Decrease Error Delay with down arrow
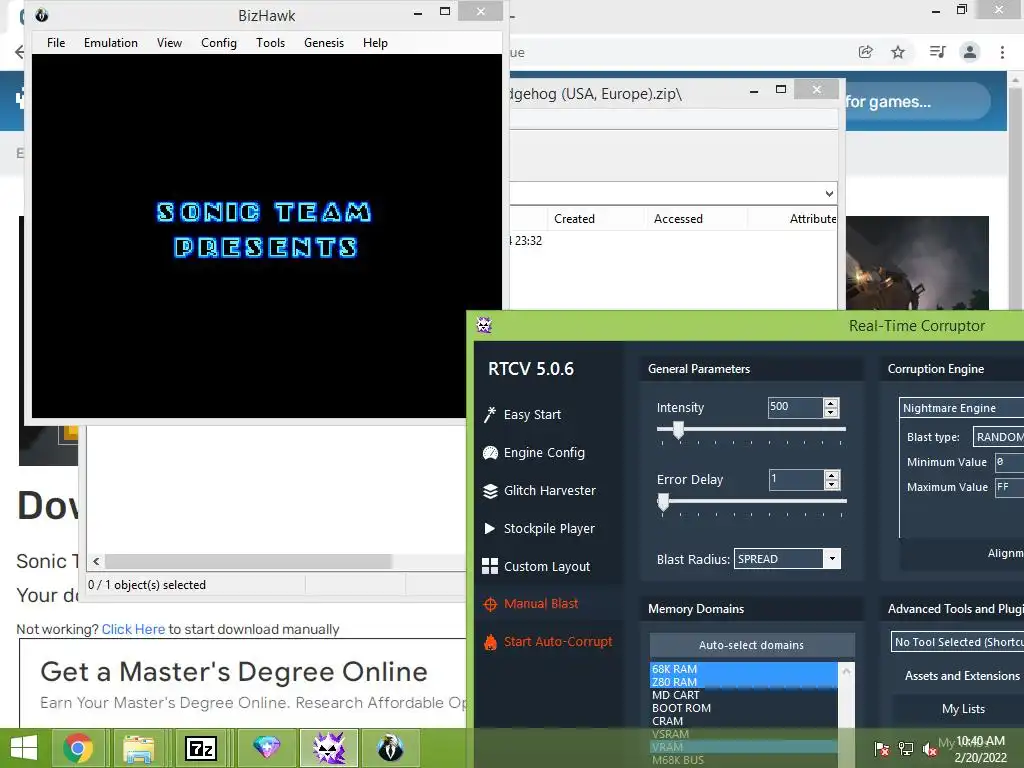Screen dimensions: 1024x768 (x=831, y=485)
